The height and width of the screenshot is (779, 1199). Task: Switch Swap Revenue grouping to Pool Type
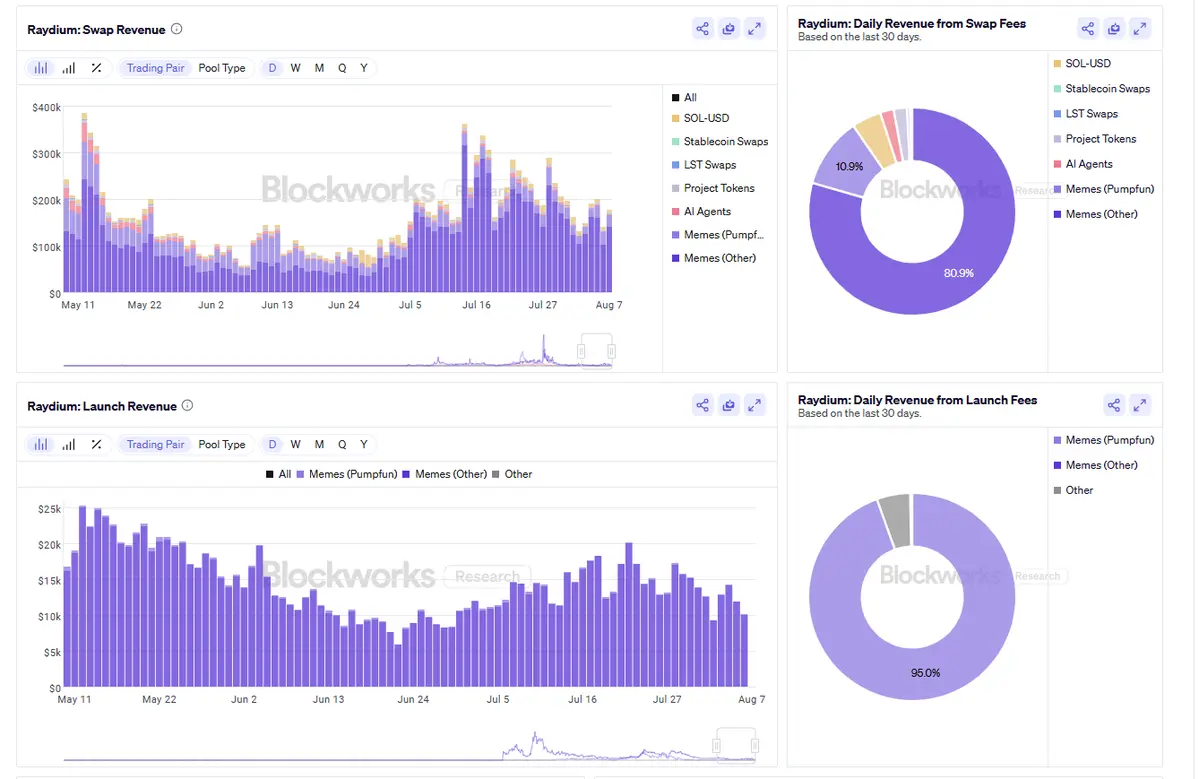click(x=222, y=68)
